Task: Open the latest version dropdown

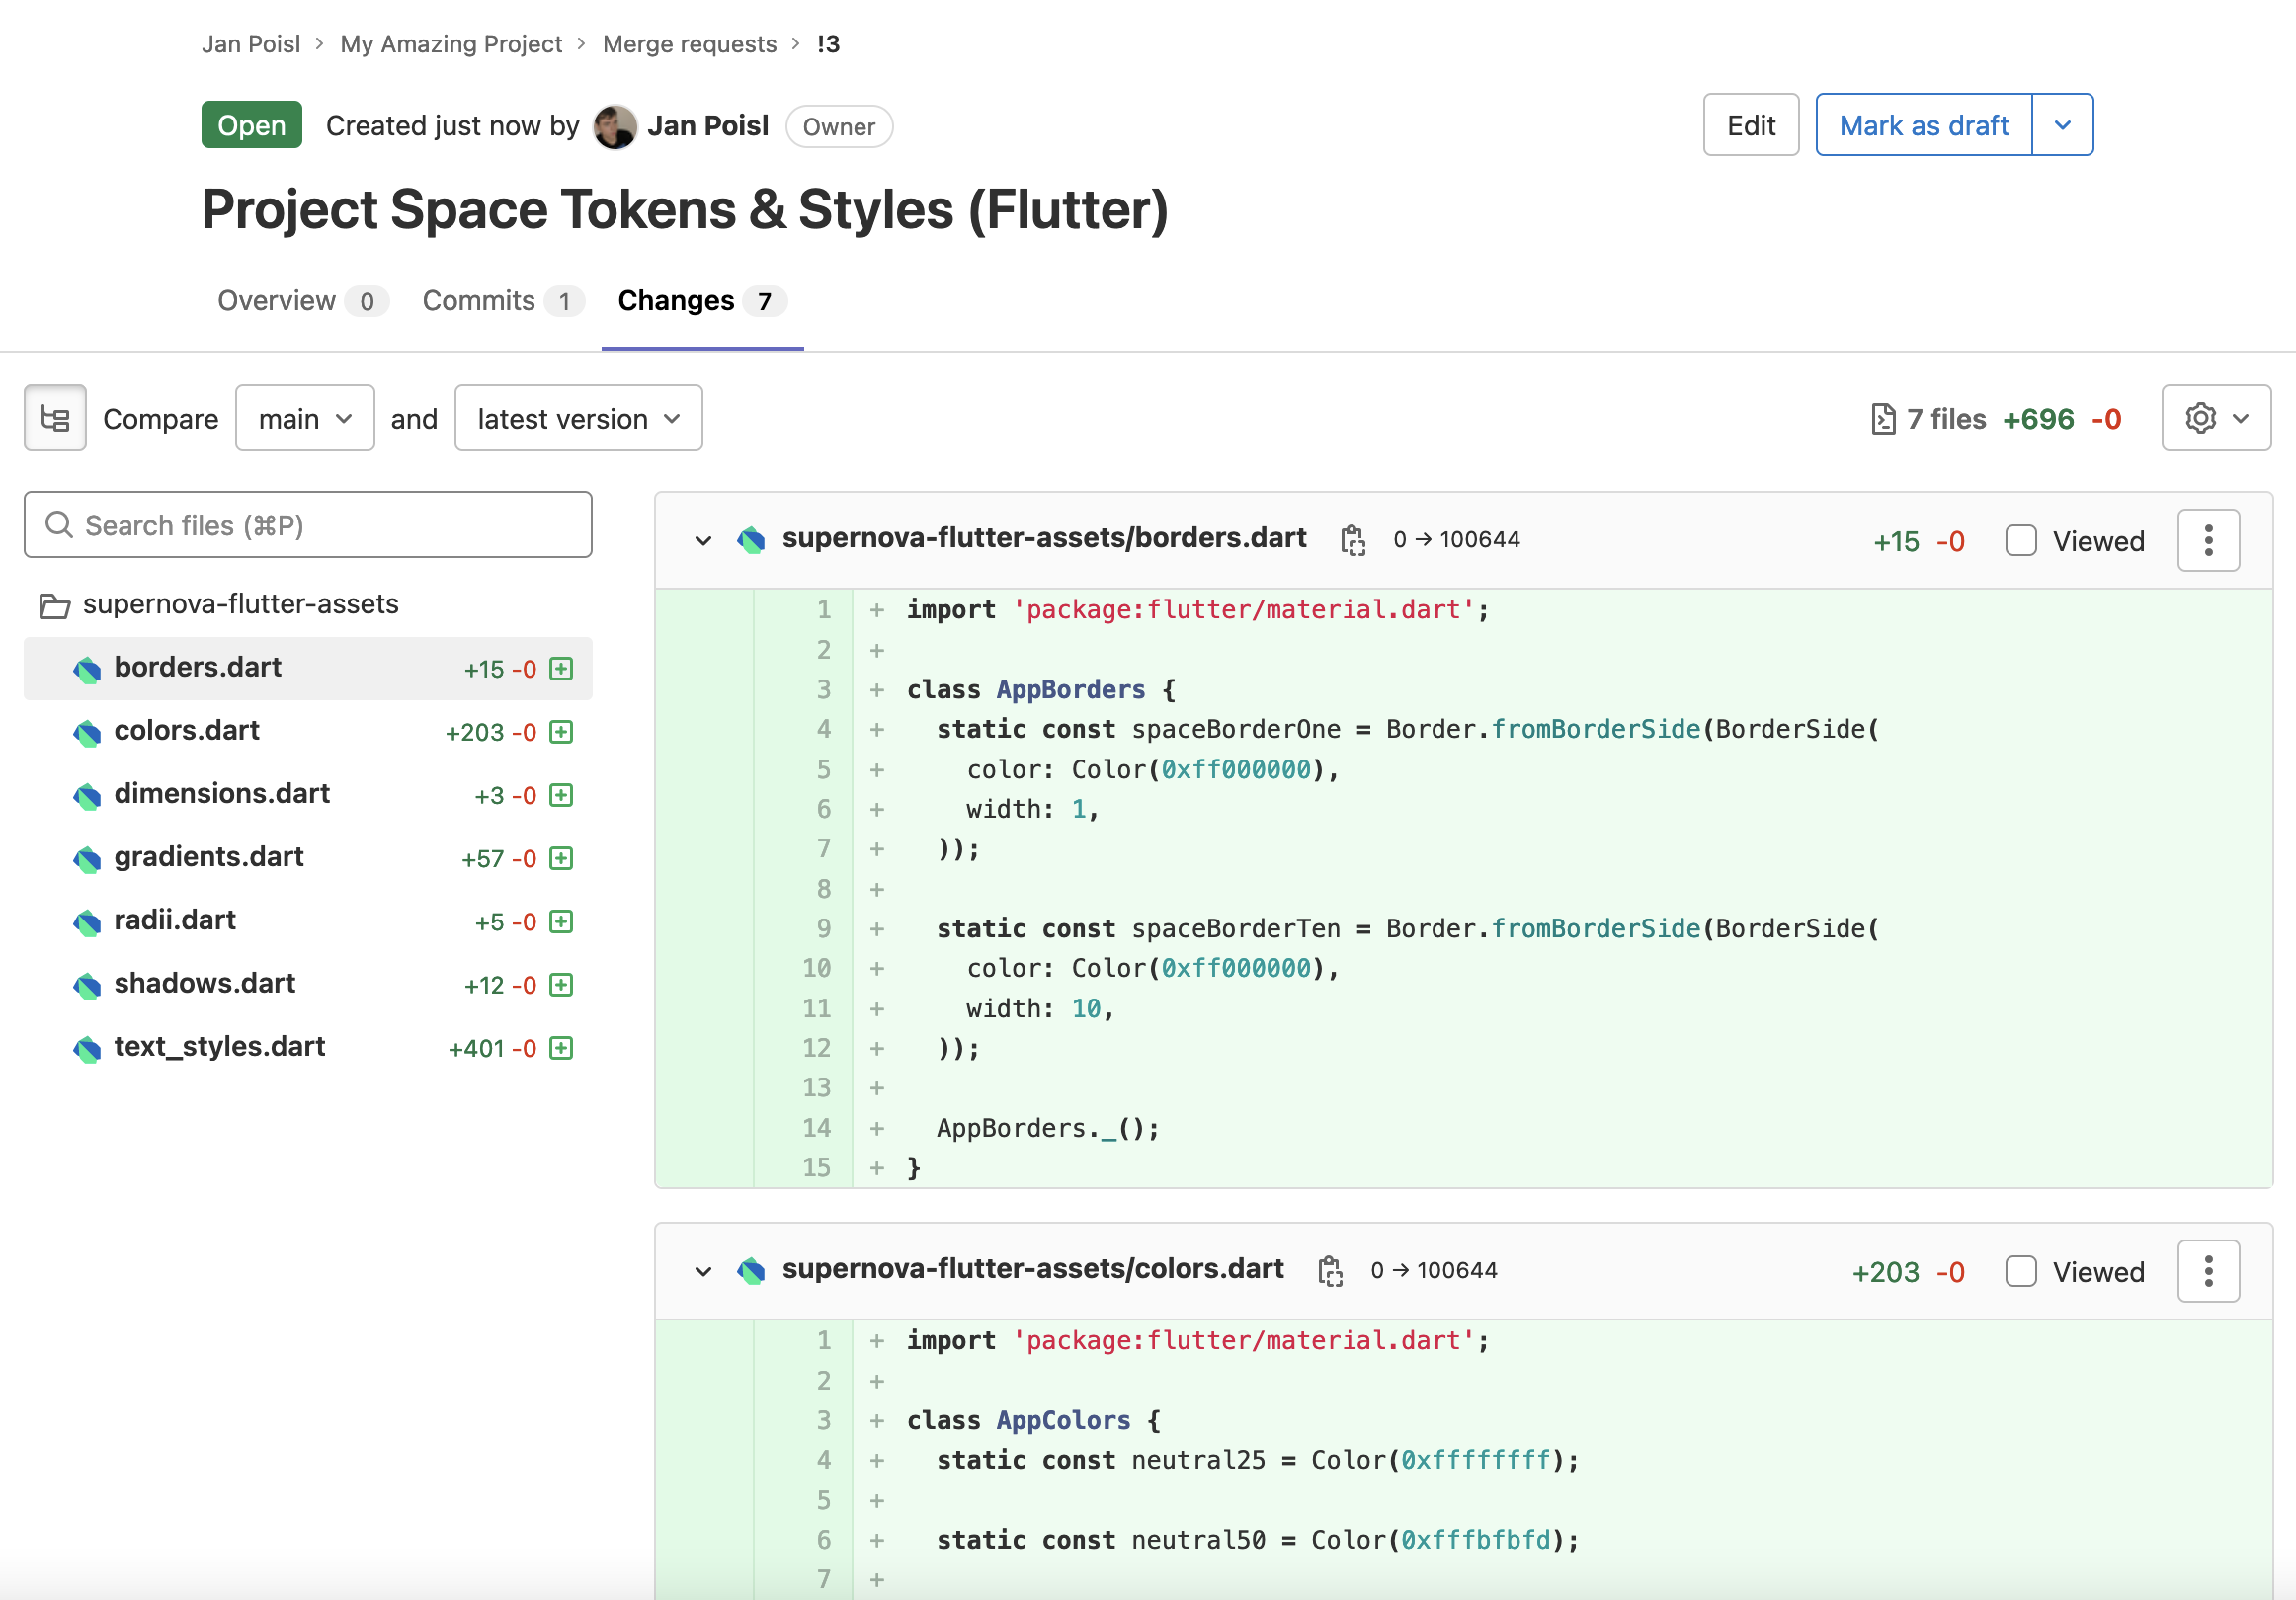Action: click(578, 418)
